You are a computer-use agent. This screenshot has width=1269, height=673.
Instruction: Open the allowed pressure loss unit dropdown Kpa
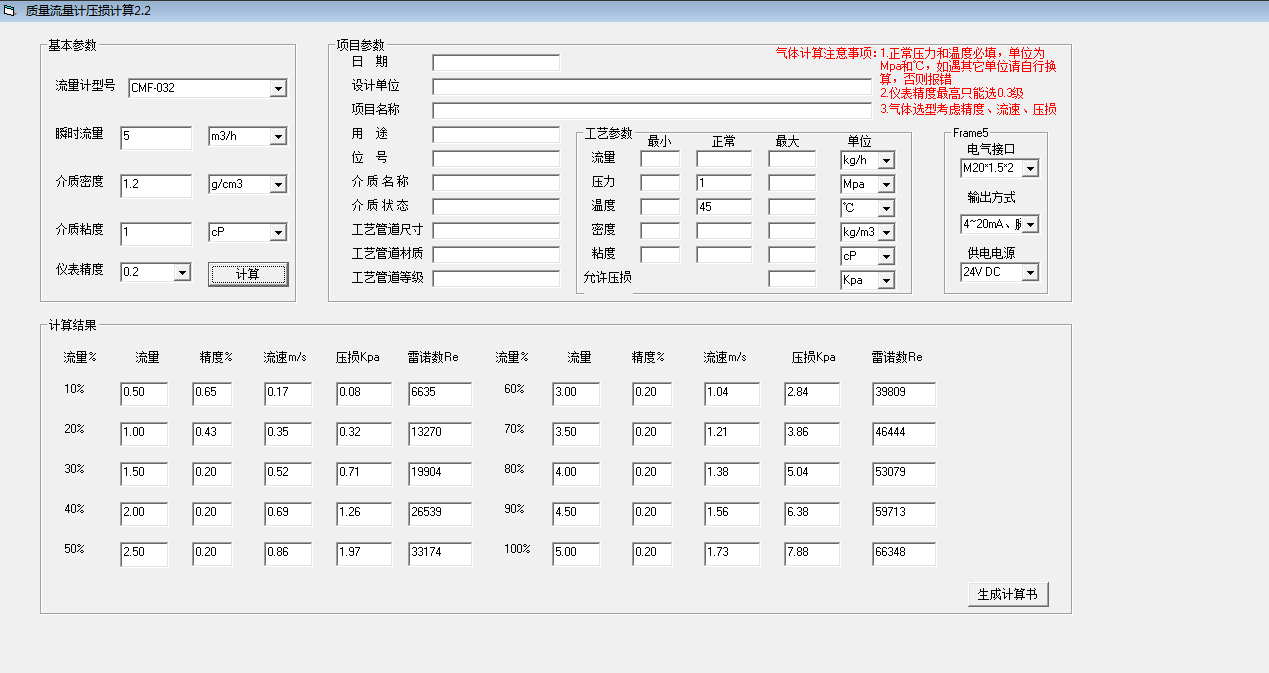coord(885,279)
